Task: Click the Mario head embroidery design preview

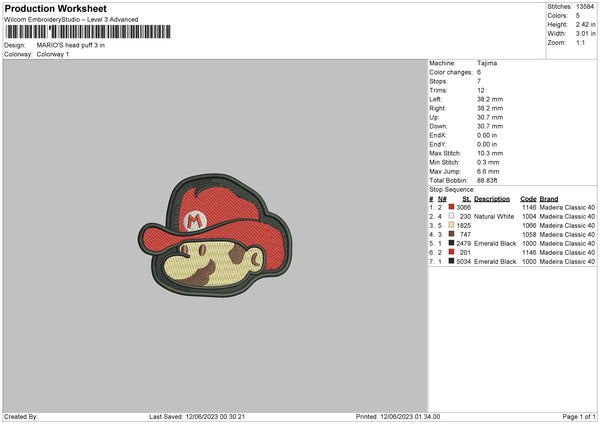Action: (x=215, y=235)
